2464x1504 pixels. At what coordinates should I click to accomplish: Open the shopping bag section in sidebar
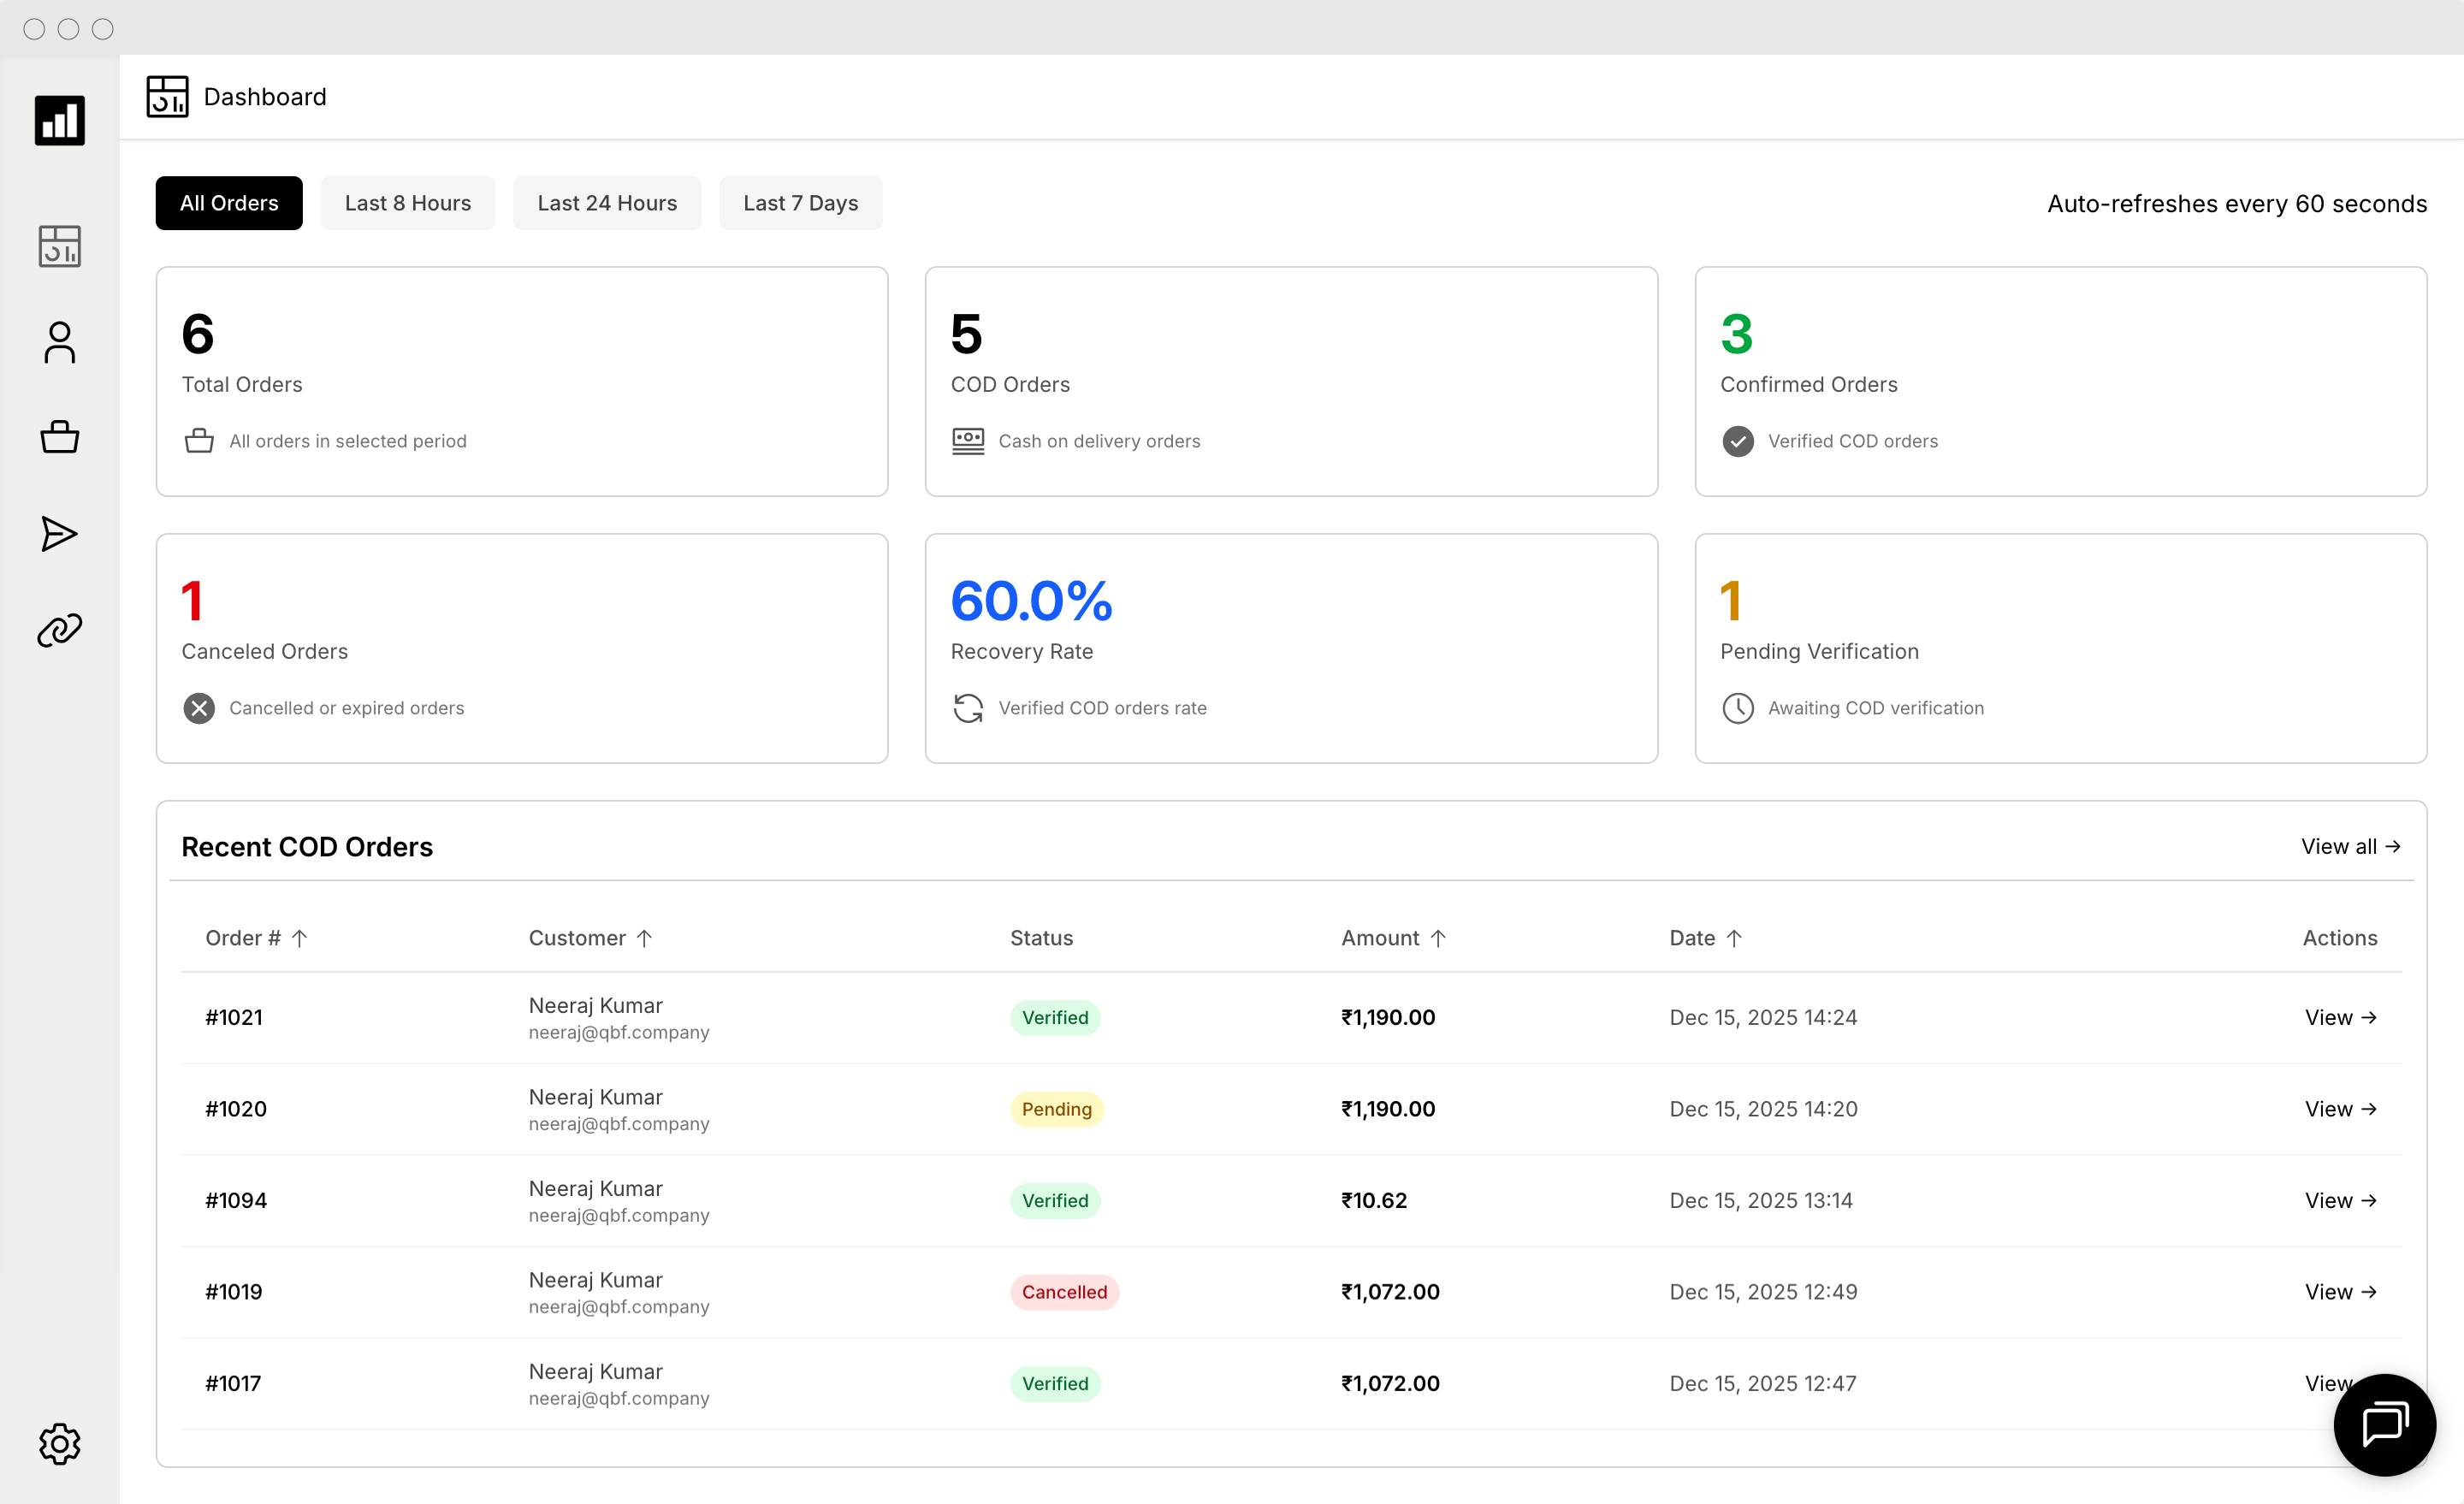point(59,436)
